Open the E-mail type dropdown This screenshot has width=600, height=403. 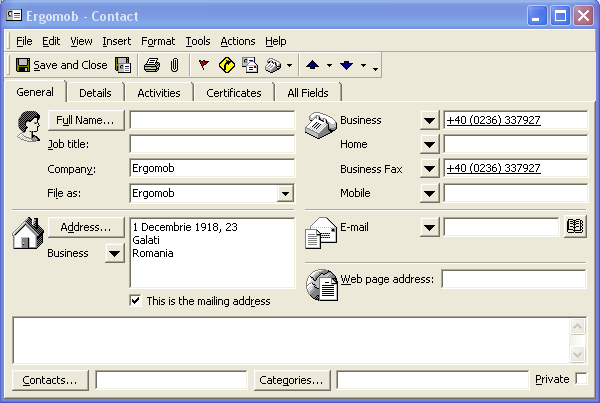tap(429, 227)
